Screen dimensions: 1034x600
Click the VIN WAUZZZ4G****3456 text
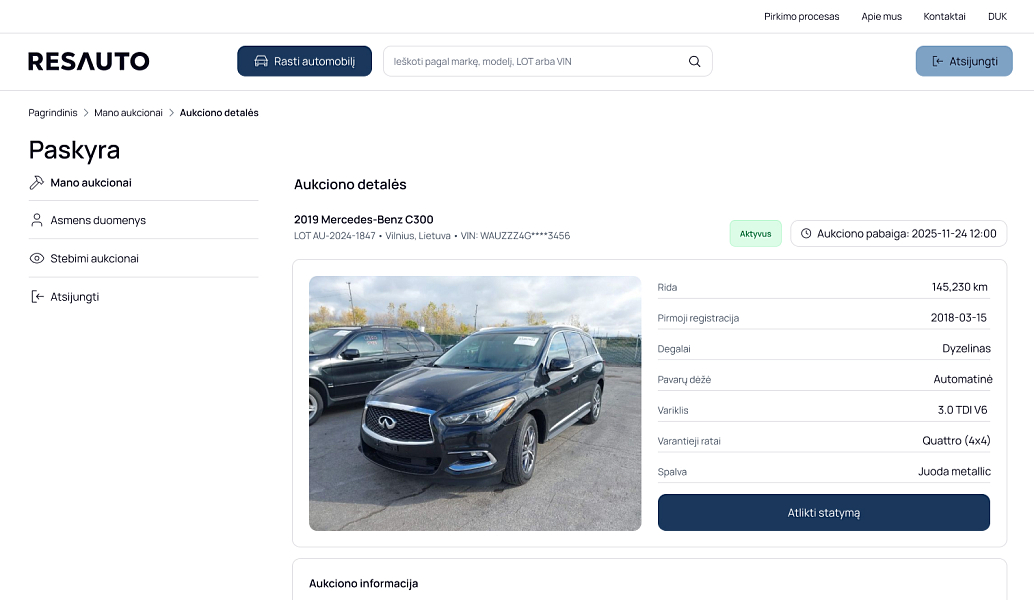515,236
